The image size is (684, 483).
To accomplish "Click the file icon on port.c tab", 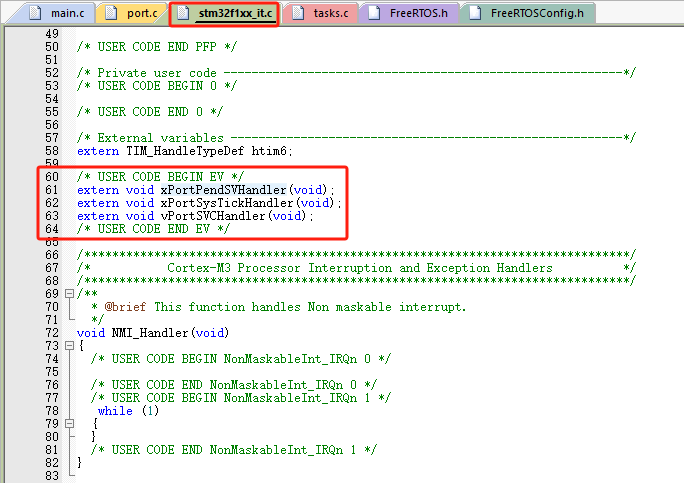I will pos(111,13).
